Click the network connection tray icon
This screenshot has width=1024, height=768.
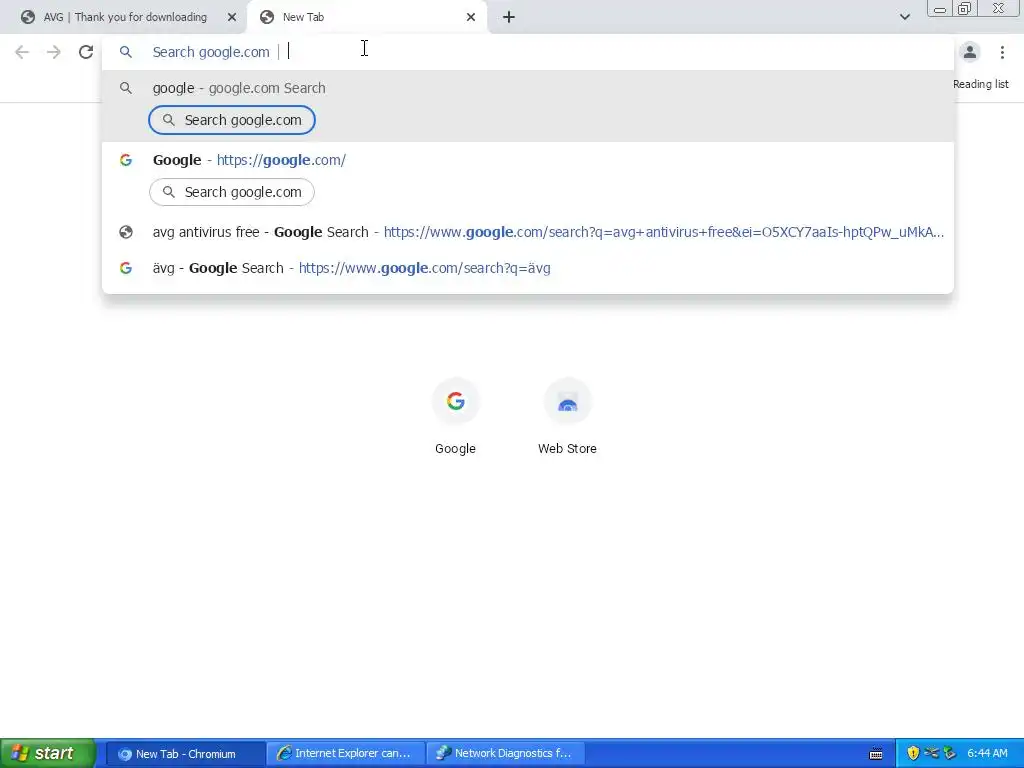[x=931, y=753]
